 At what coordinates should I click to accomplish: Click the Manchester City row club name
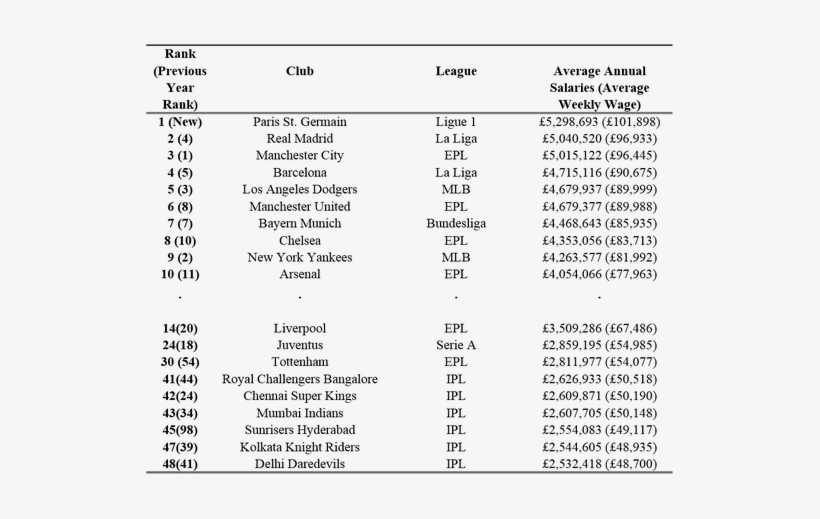299,156
